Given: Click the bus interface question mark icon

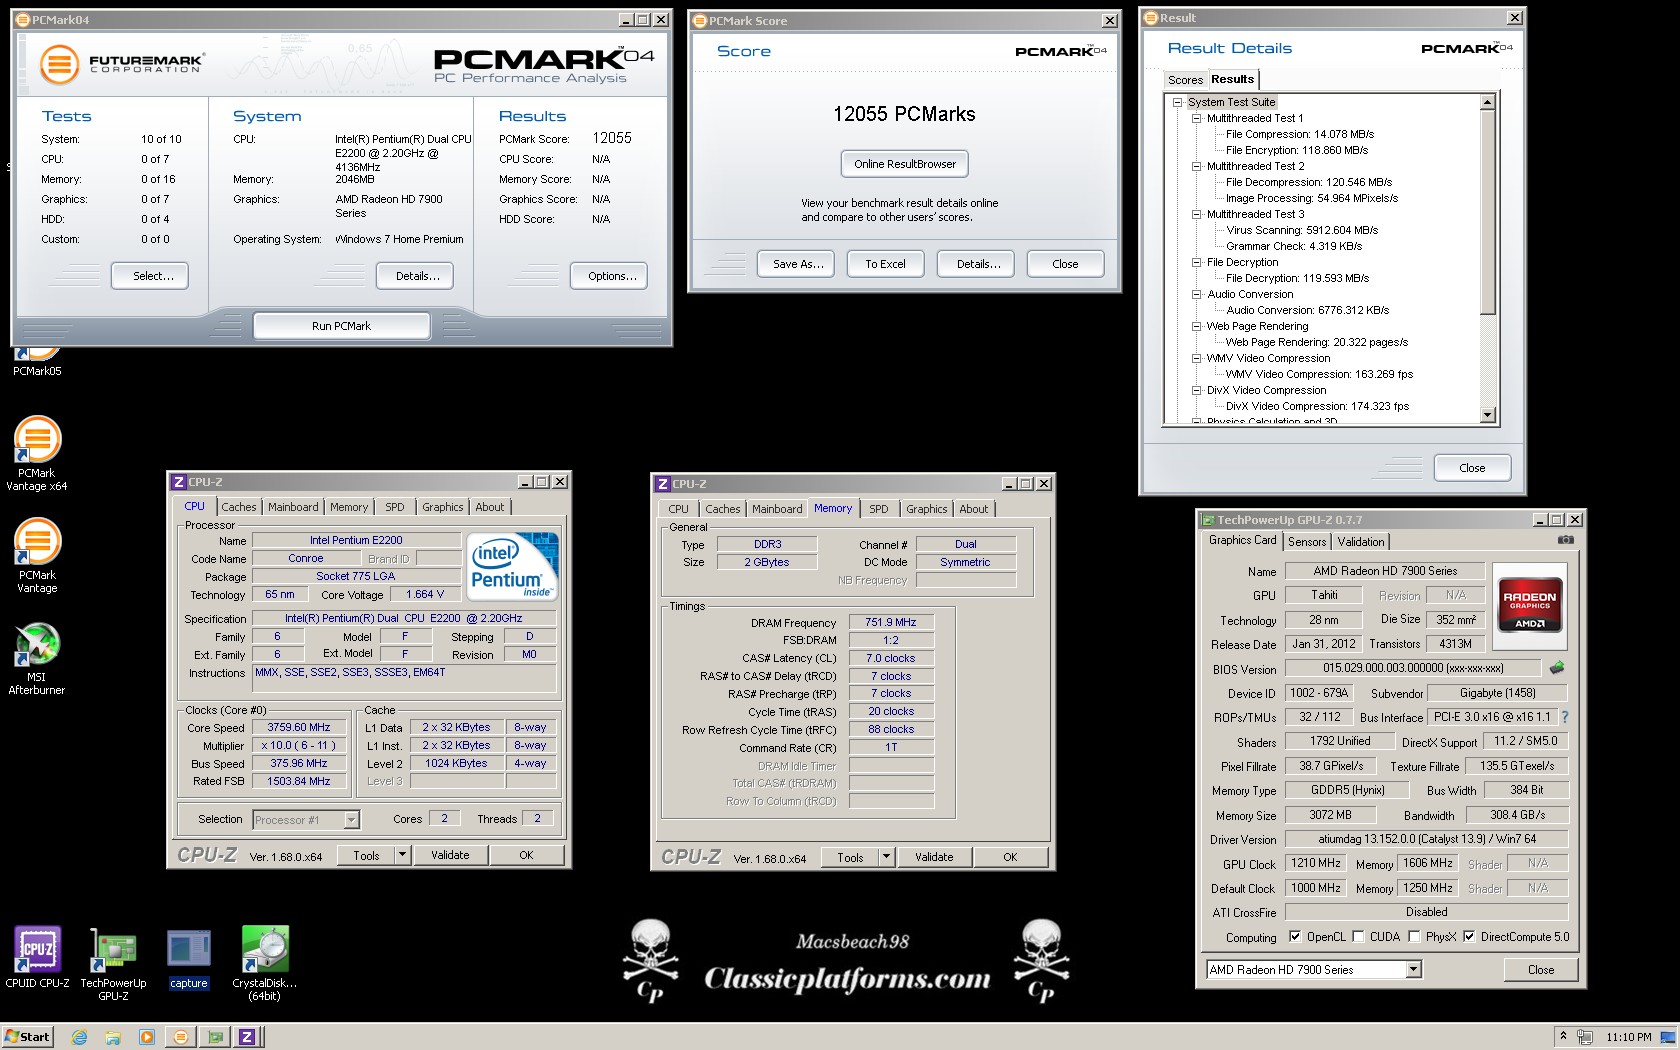Looking at the screenshot, I should click(1564, 717).
